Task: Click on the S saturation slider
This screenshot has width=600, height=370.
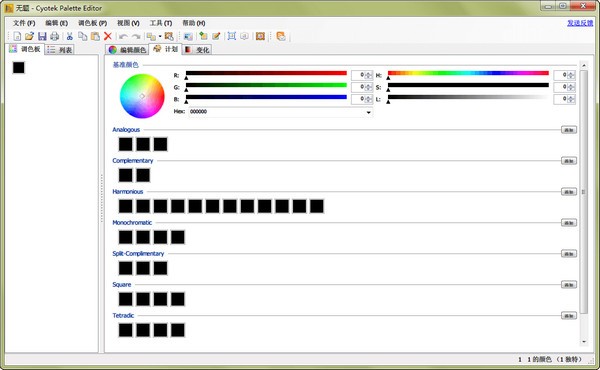Action: tap(468, 85)
